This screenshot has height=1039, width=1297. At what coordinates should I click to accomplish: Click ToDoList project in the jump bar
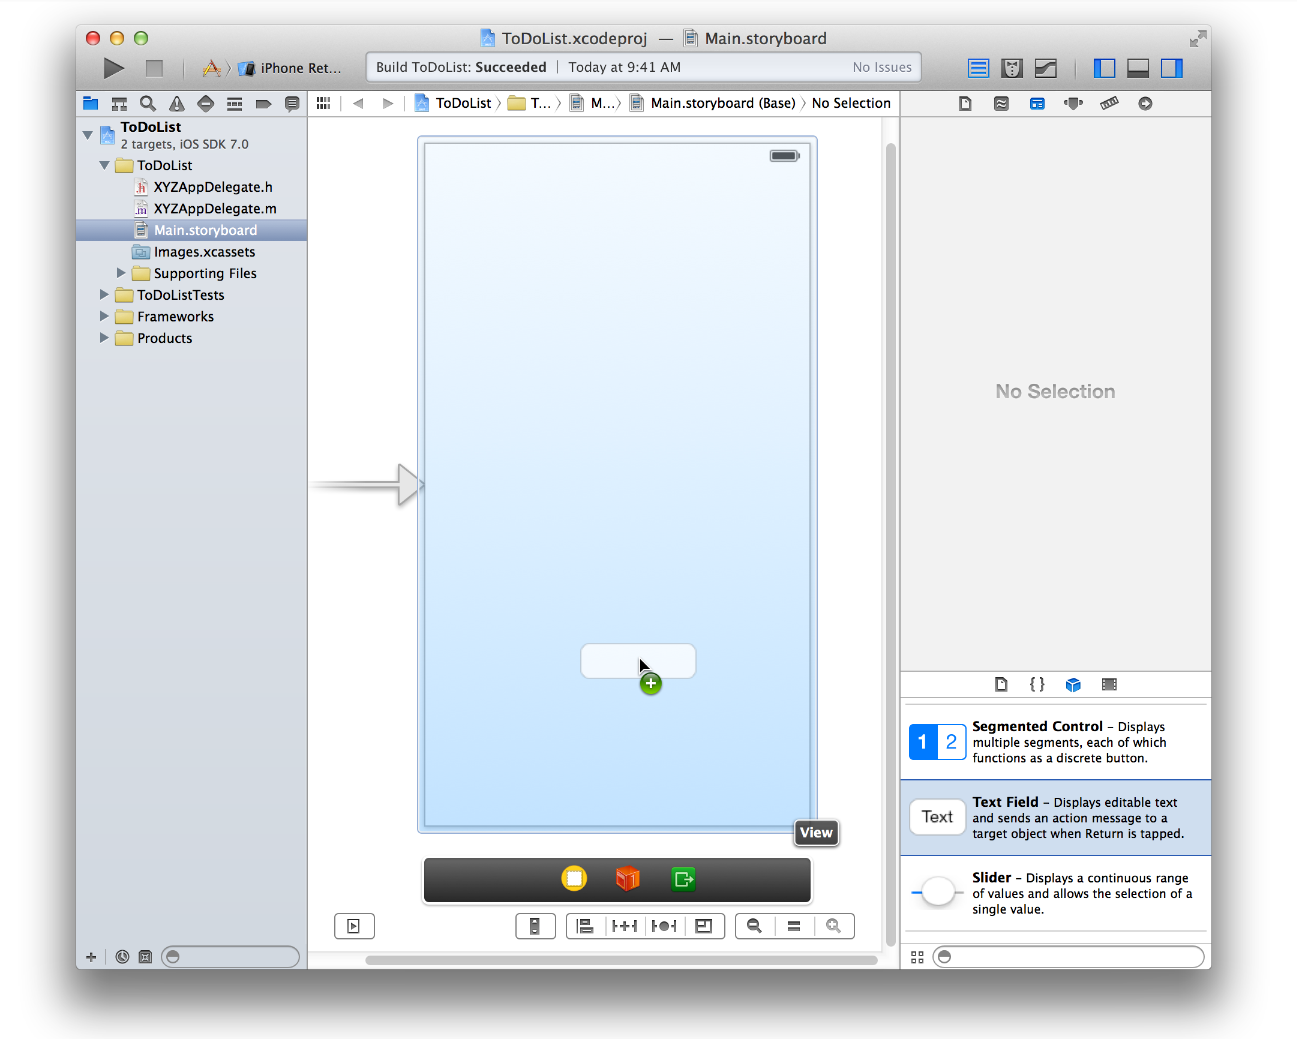(x=453, y=103)
